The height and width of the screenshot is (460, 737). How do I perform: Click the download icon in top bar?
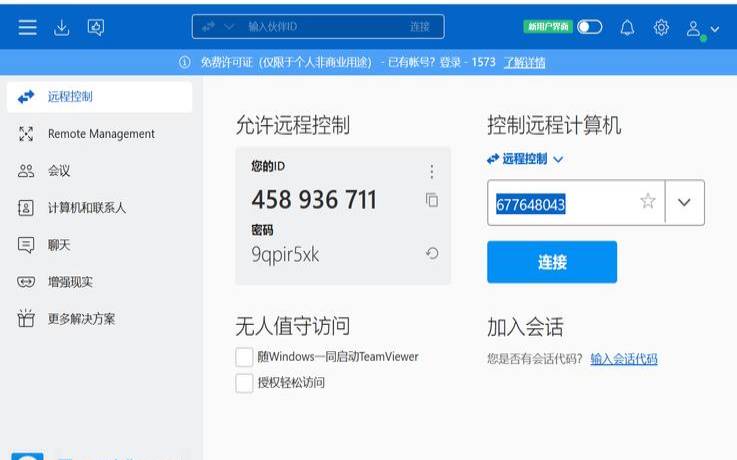click(x=62, y=28)
